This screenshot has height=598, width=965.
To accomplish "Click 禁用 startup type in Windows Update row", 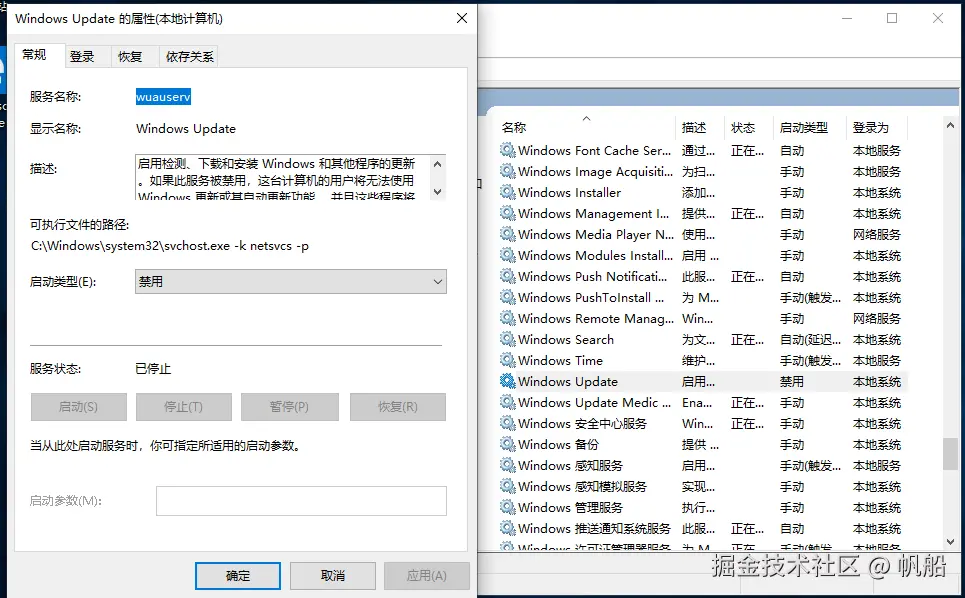I will click(791, 381).
